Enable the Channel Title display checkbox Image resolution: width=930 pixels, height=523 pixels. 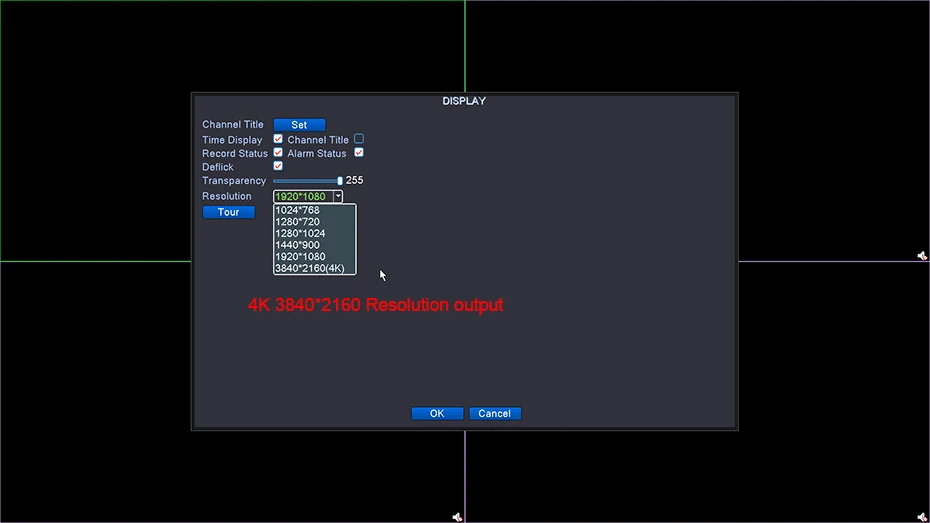(x=359, y=139)
